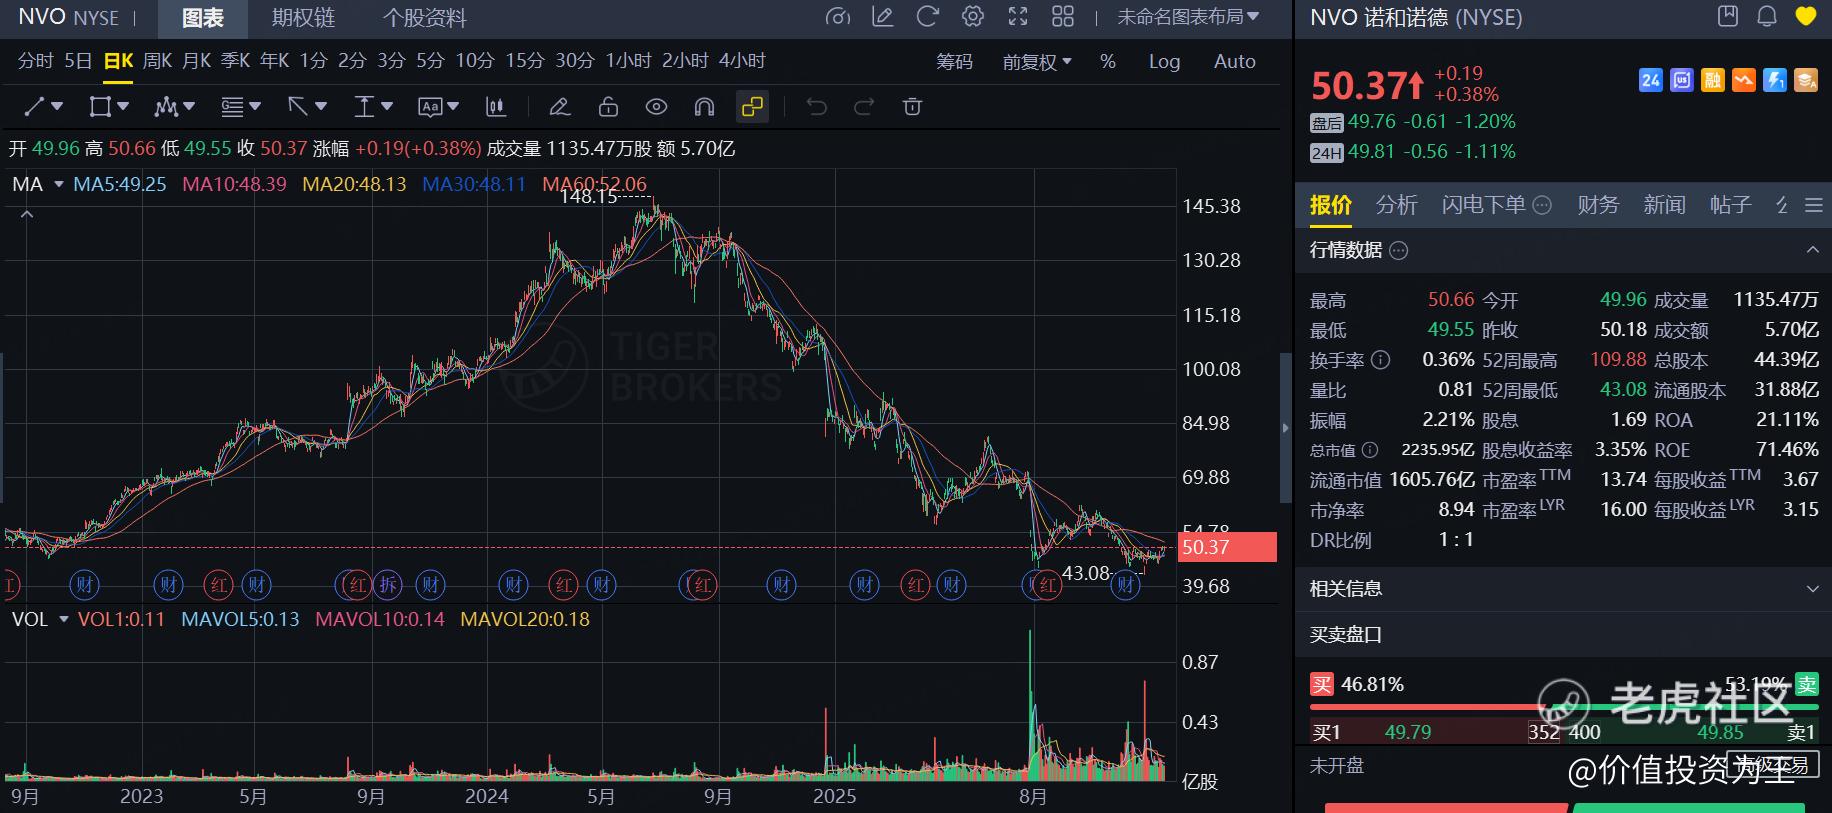Viewport: 1832px width, 813px height.
Task: Switch to the 期权链 tab
Action: (303, 18)
